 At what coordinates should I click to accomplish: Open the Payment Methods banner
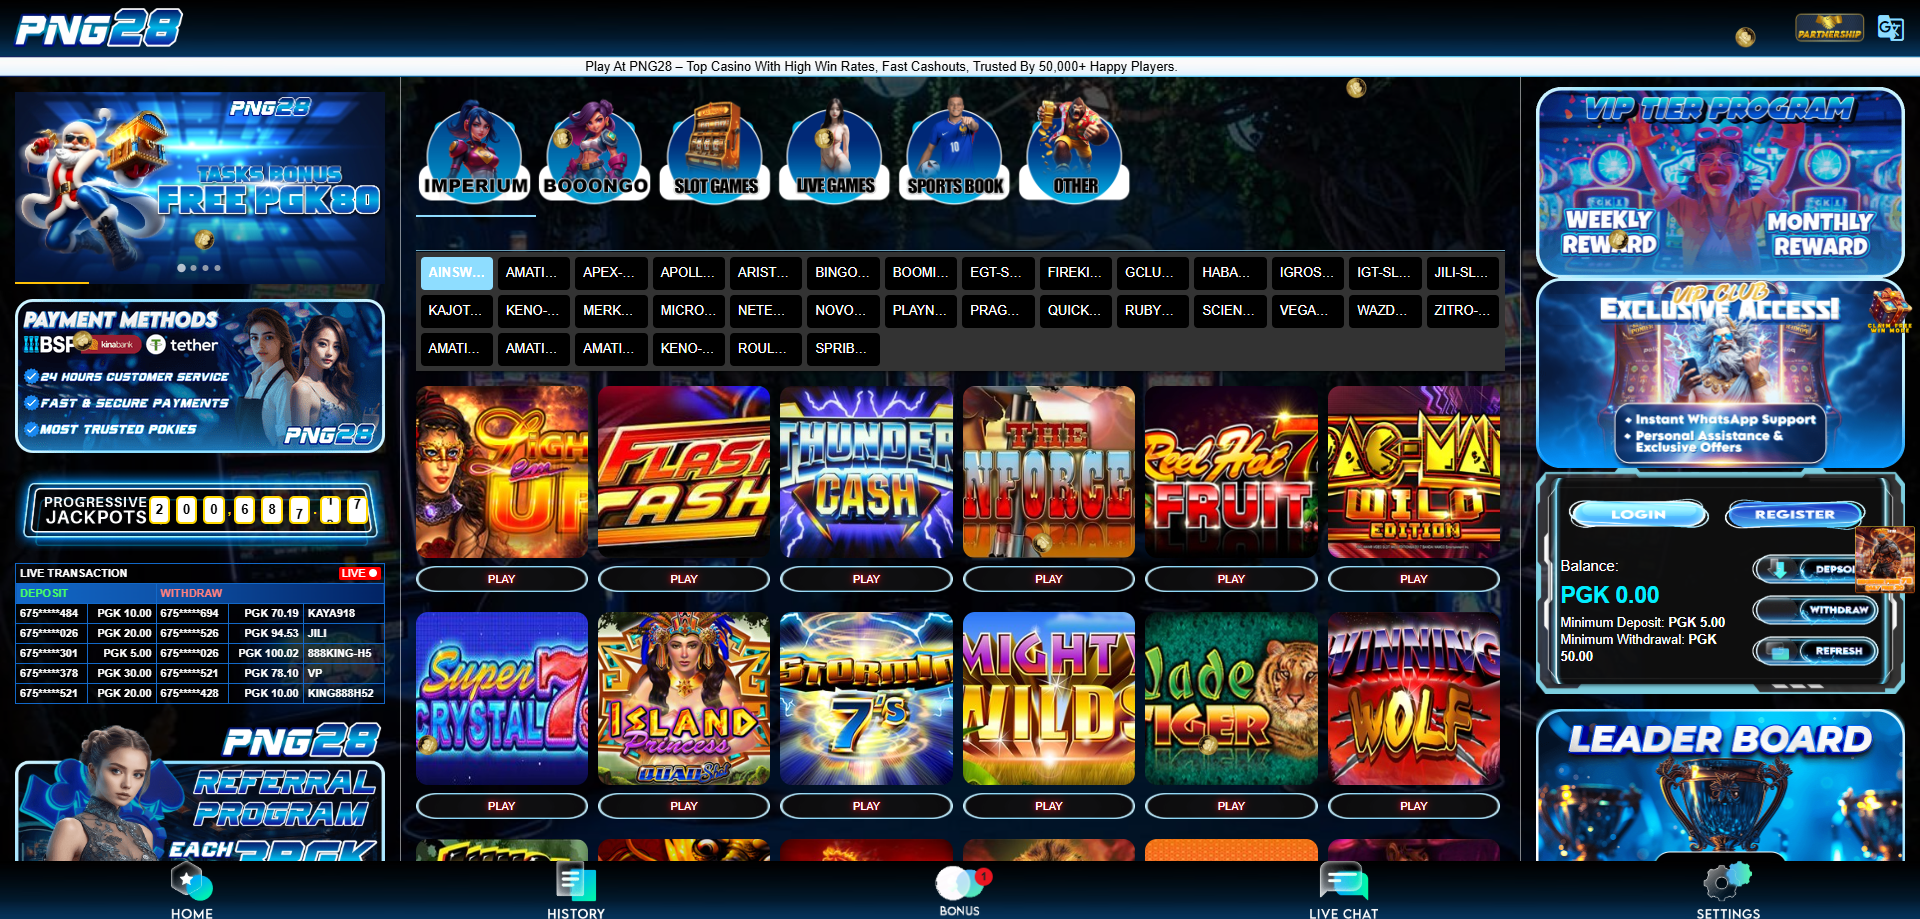(x=200, y=376)
